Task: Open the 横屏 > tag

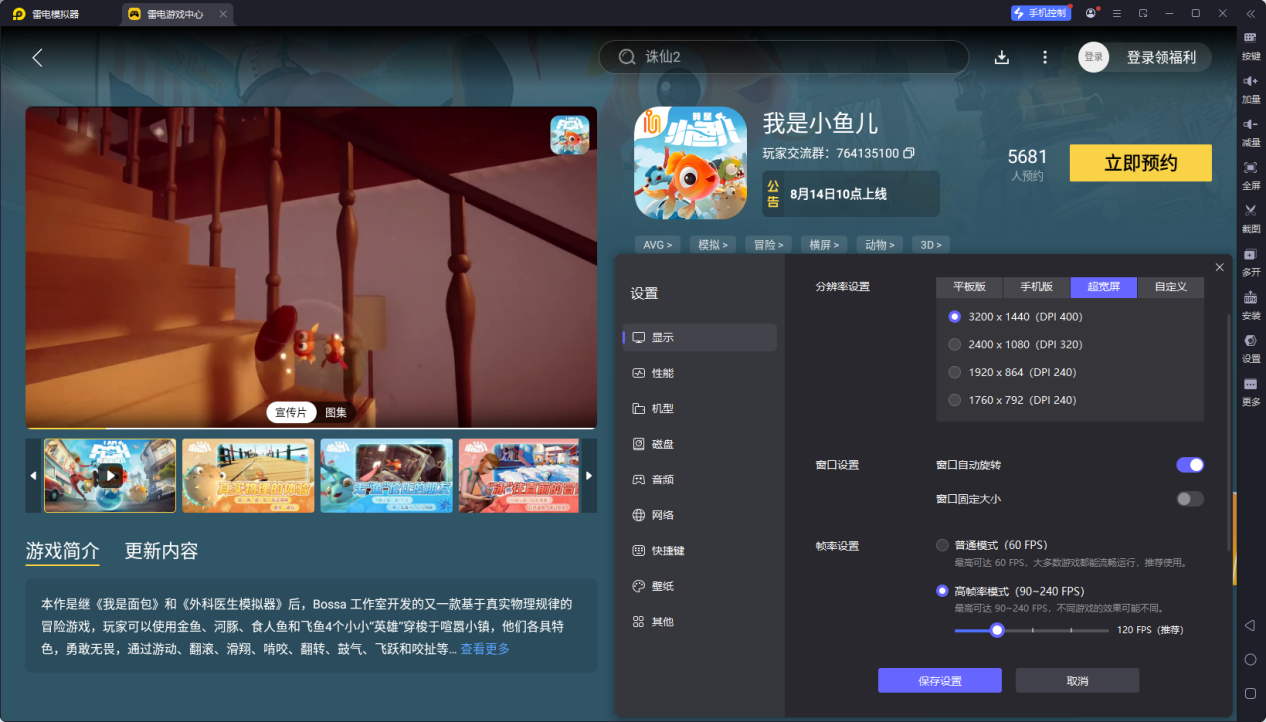Action: coord(825,244)
